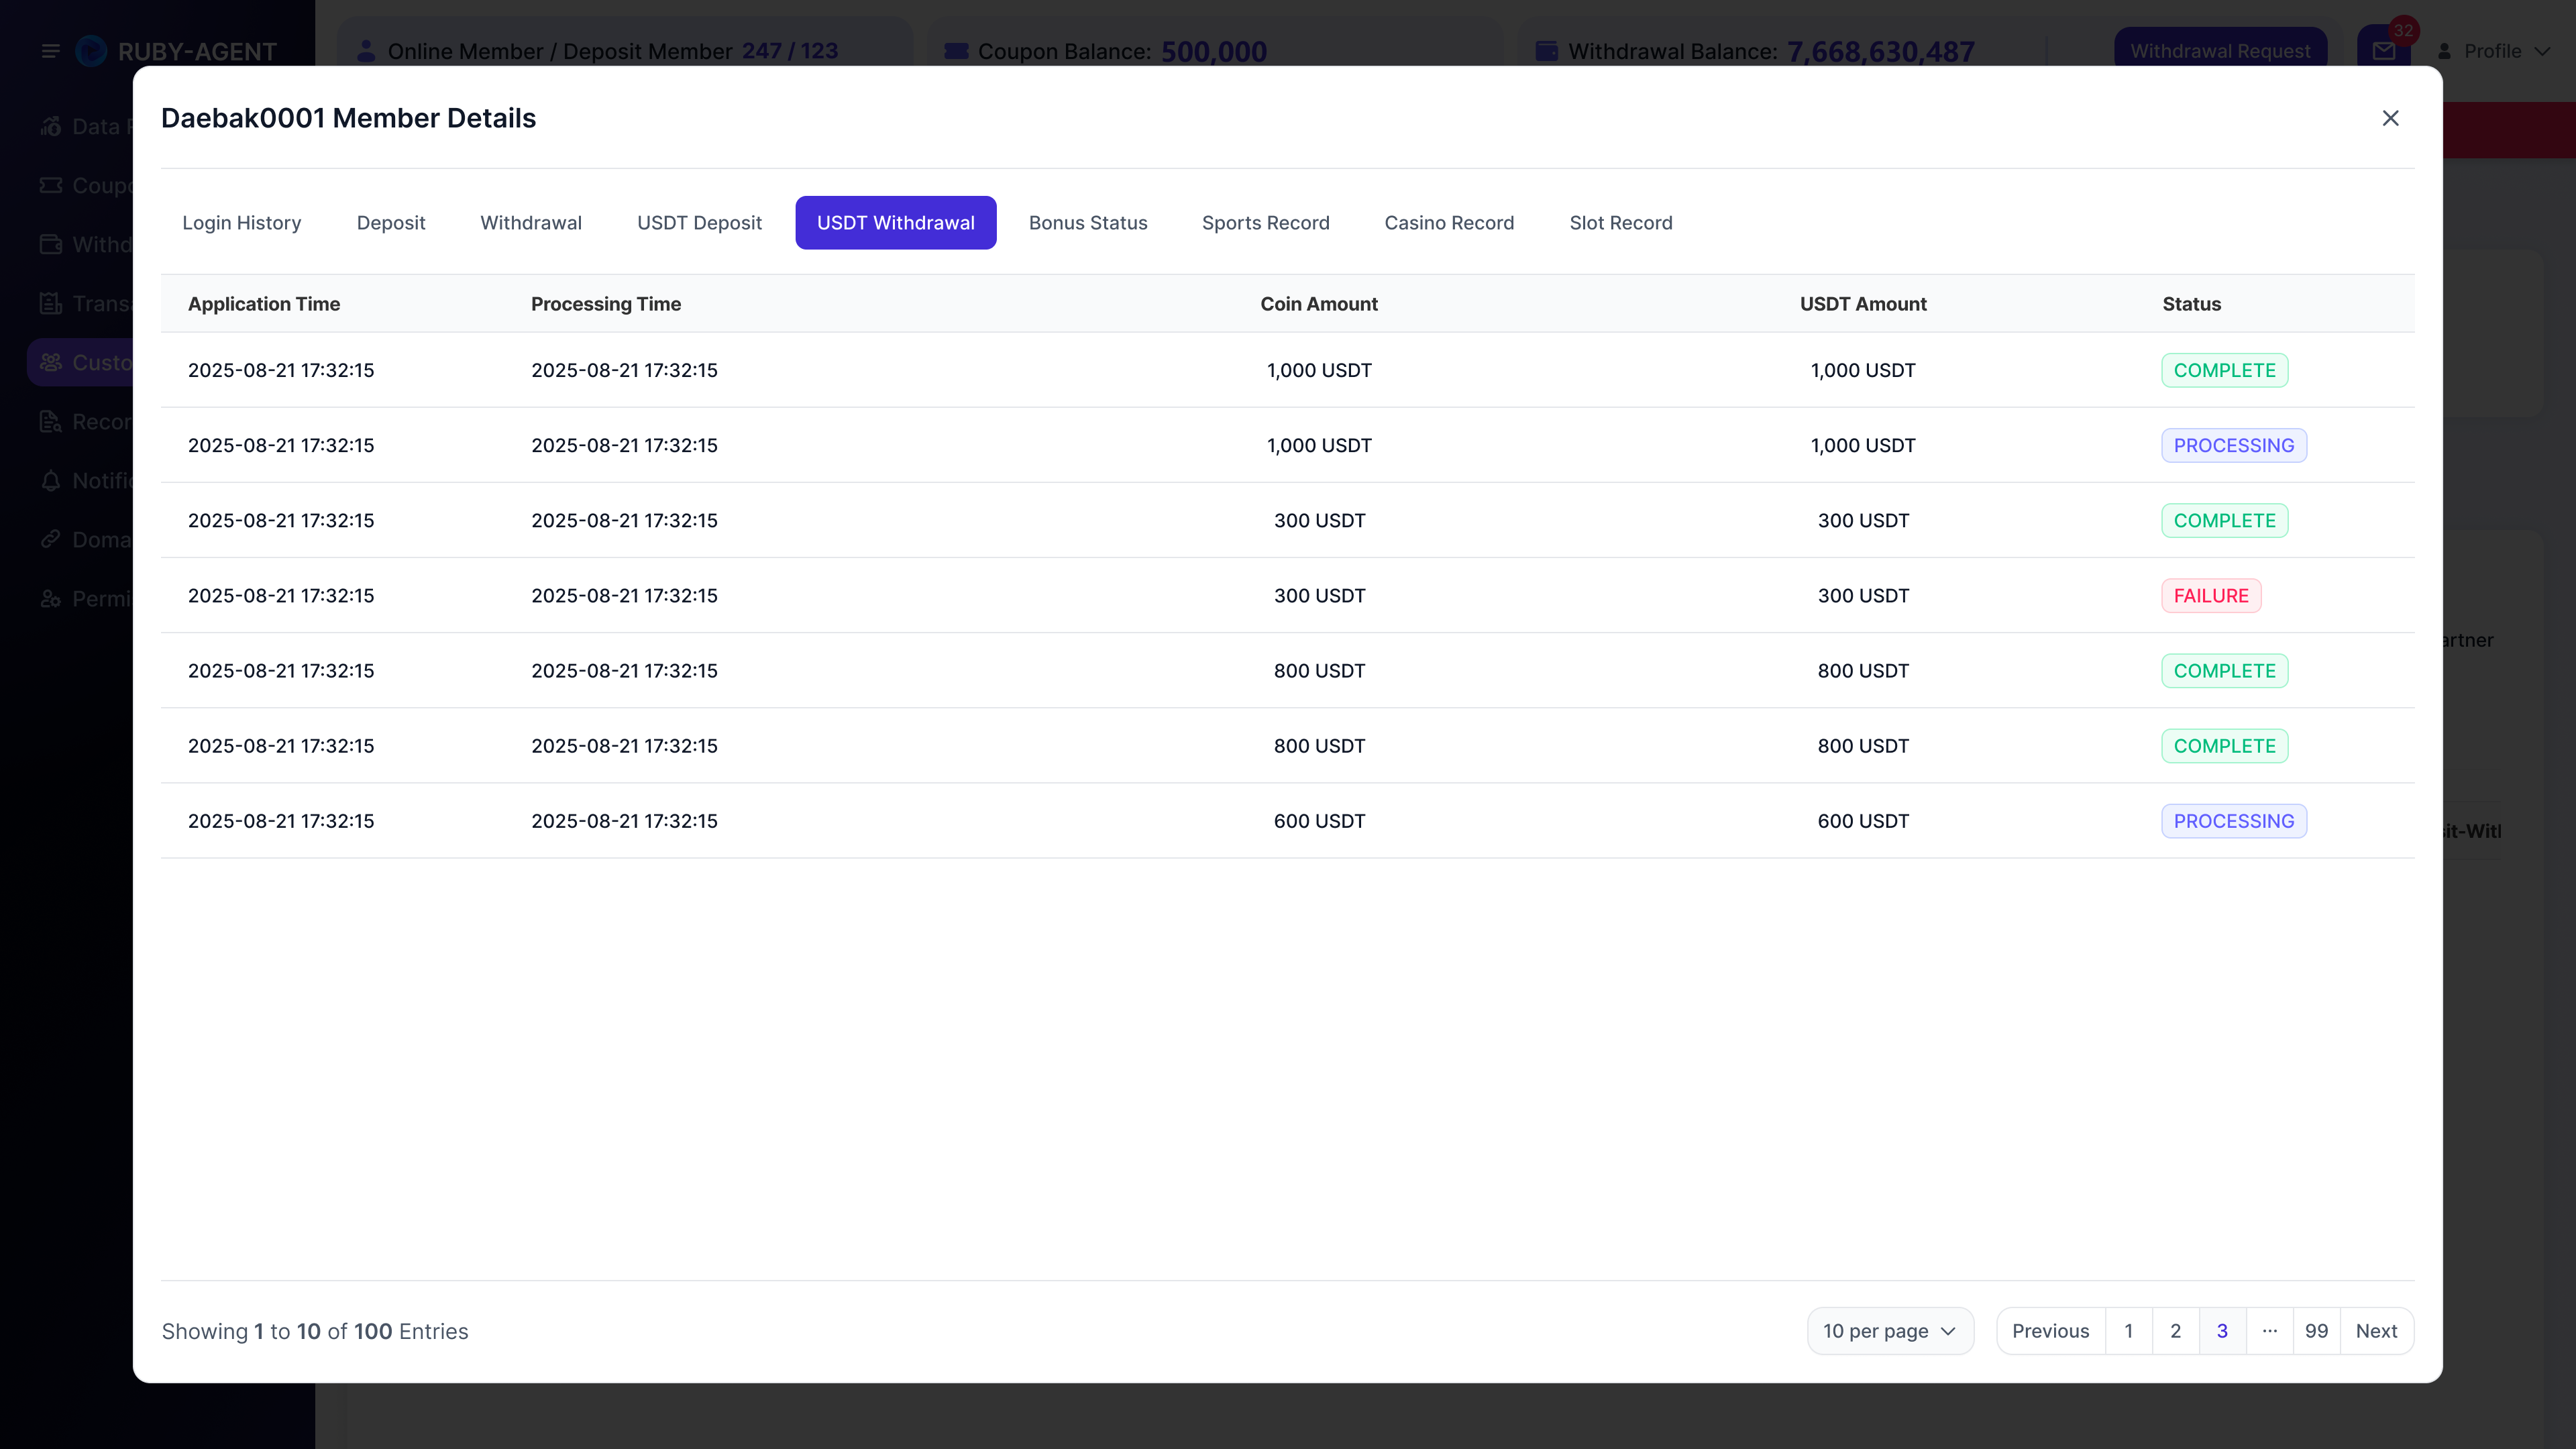2576x1449 pixels.
Task: Click the Processing Time column header
Action: tap(605, 304)
